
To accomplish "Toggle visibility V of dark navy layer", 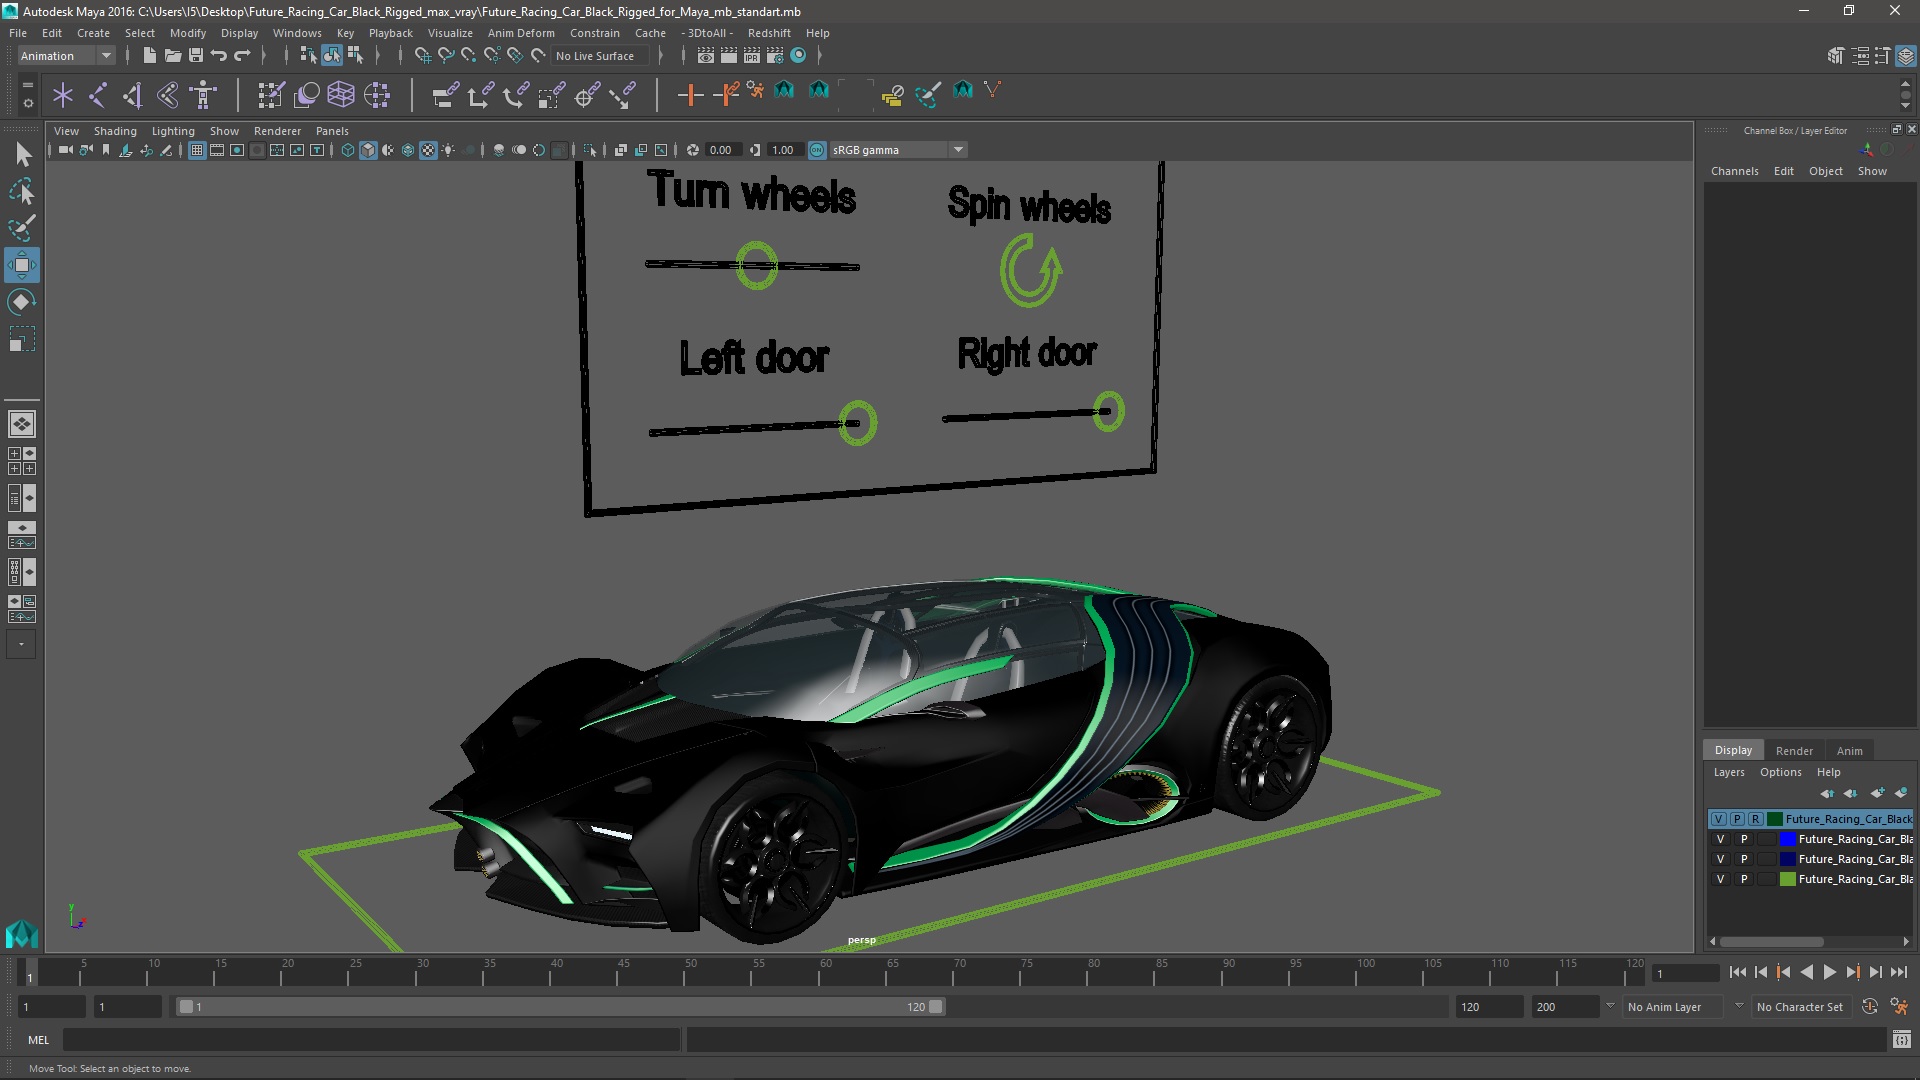I will click(x=1720, y=859).
